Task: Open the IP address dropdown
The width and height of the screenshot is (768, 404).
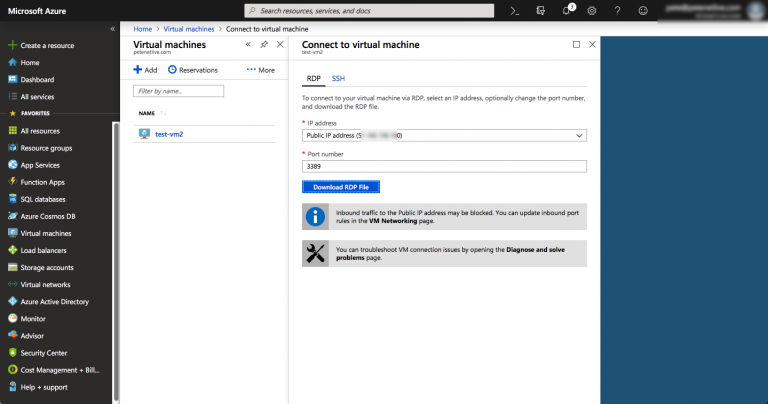Action: [444, 136]
